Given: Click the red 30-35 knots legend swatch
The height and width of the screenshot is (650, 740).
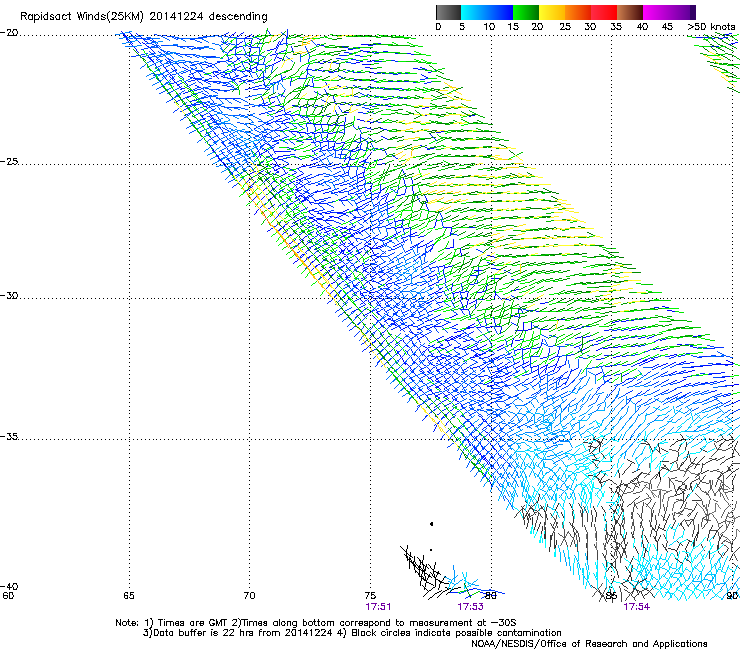Looking at the screenshot, I should 604,12.
